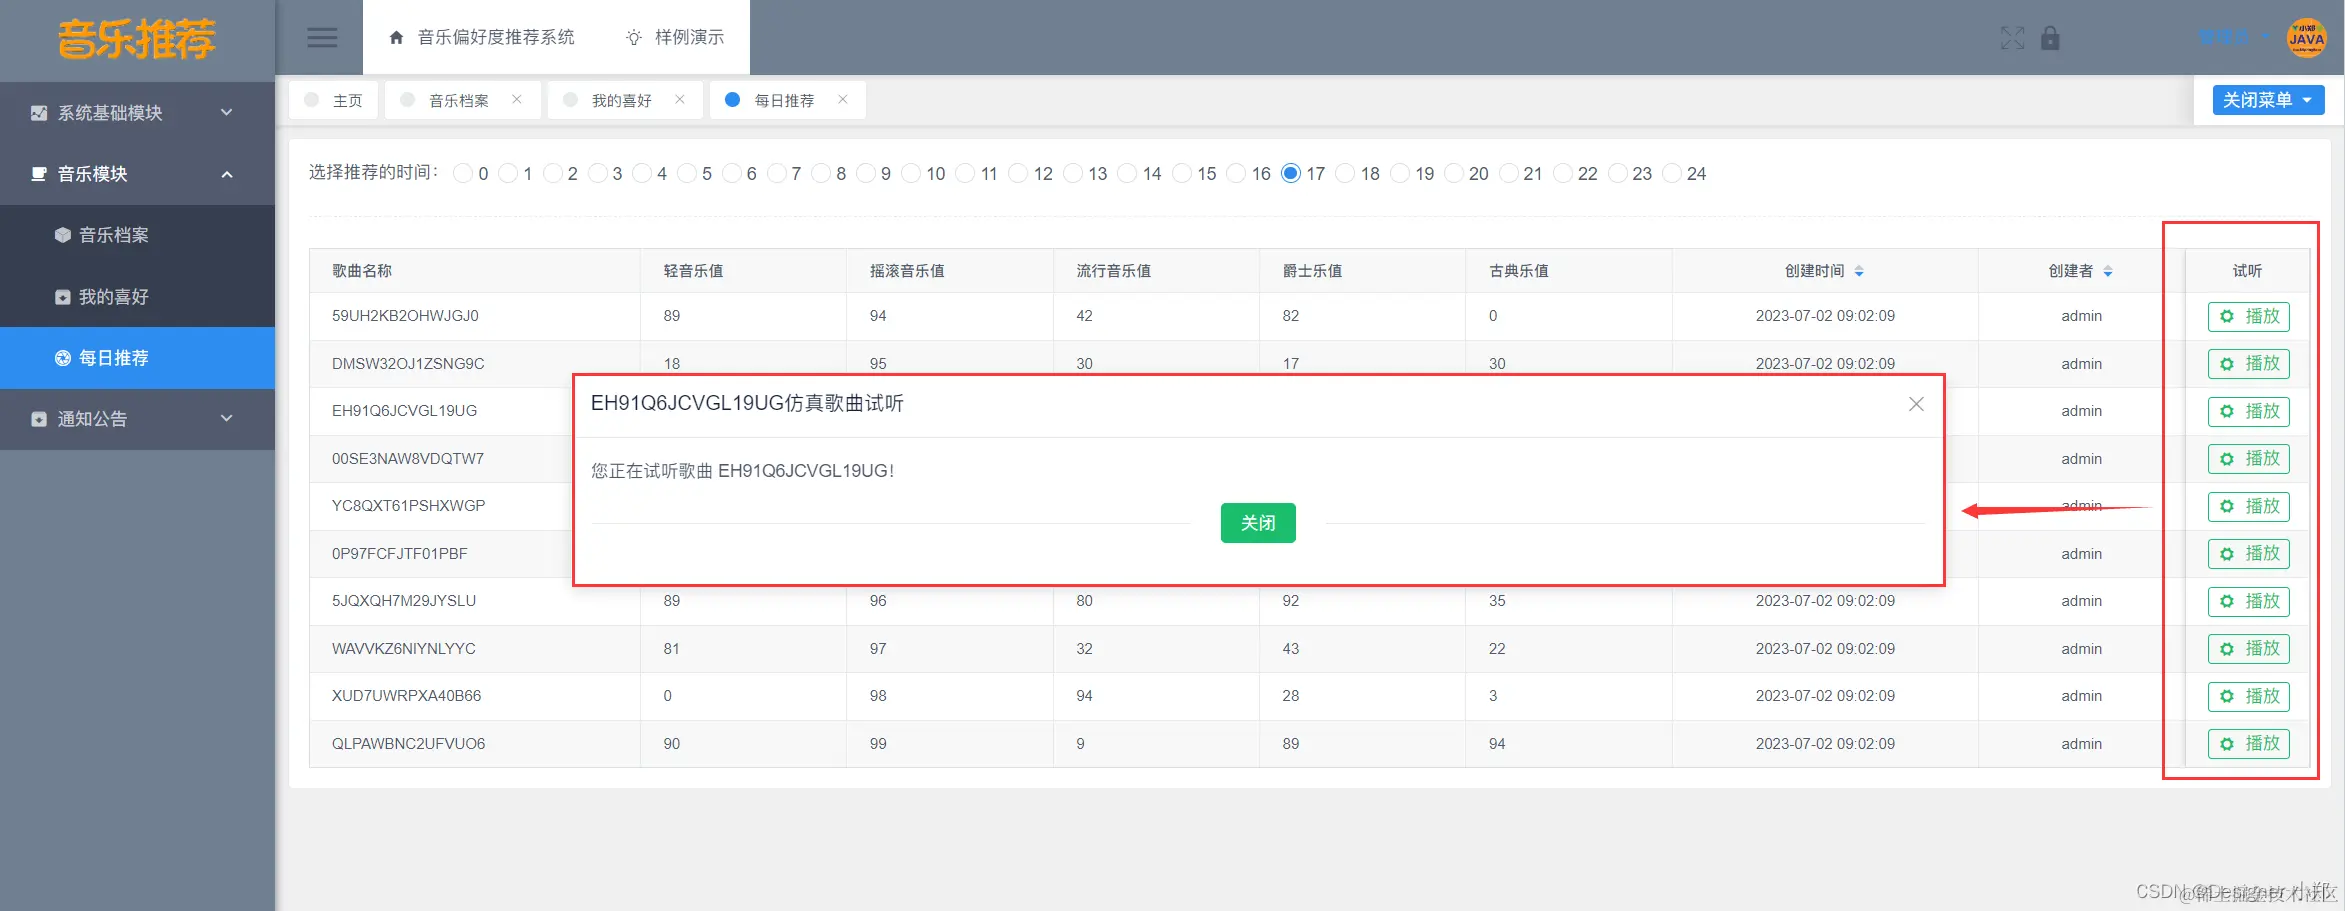The width and height of the screenshot is (2345, 911).
Task: Toggle the hamburger sidebar collapse icon
Action: 322,38
